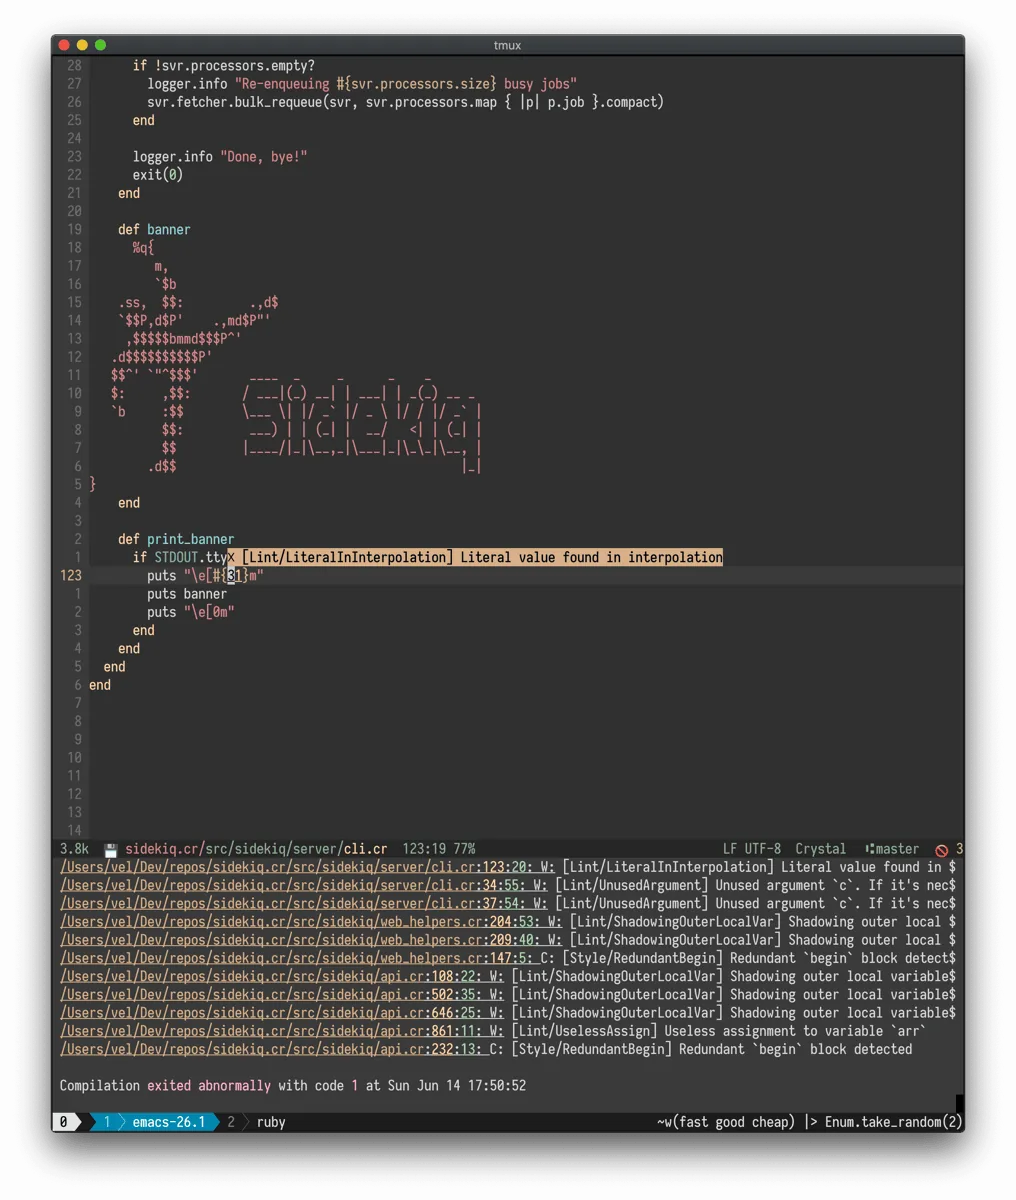Place cursor on 'def banner' line
Image resolution: width=1016 pixels, height=1200 pixels.
coord(154,229)
